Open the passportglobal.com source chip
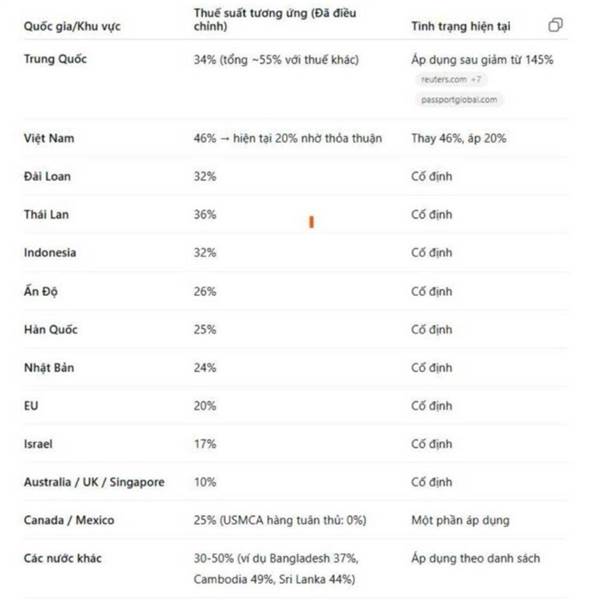Screen dimensions: 600x600 click(459, 100)
